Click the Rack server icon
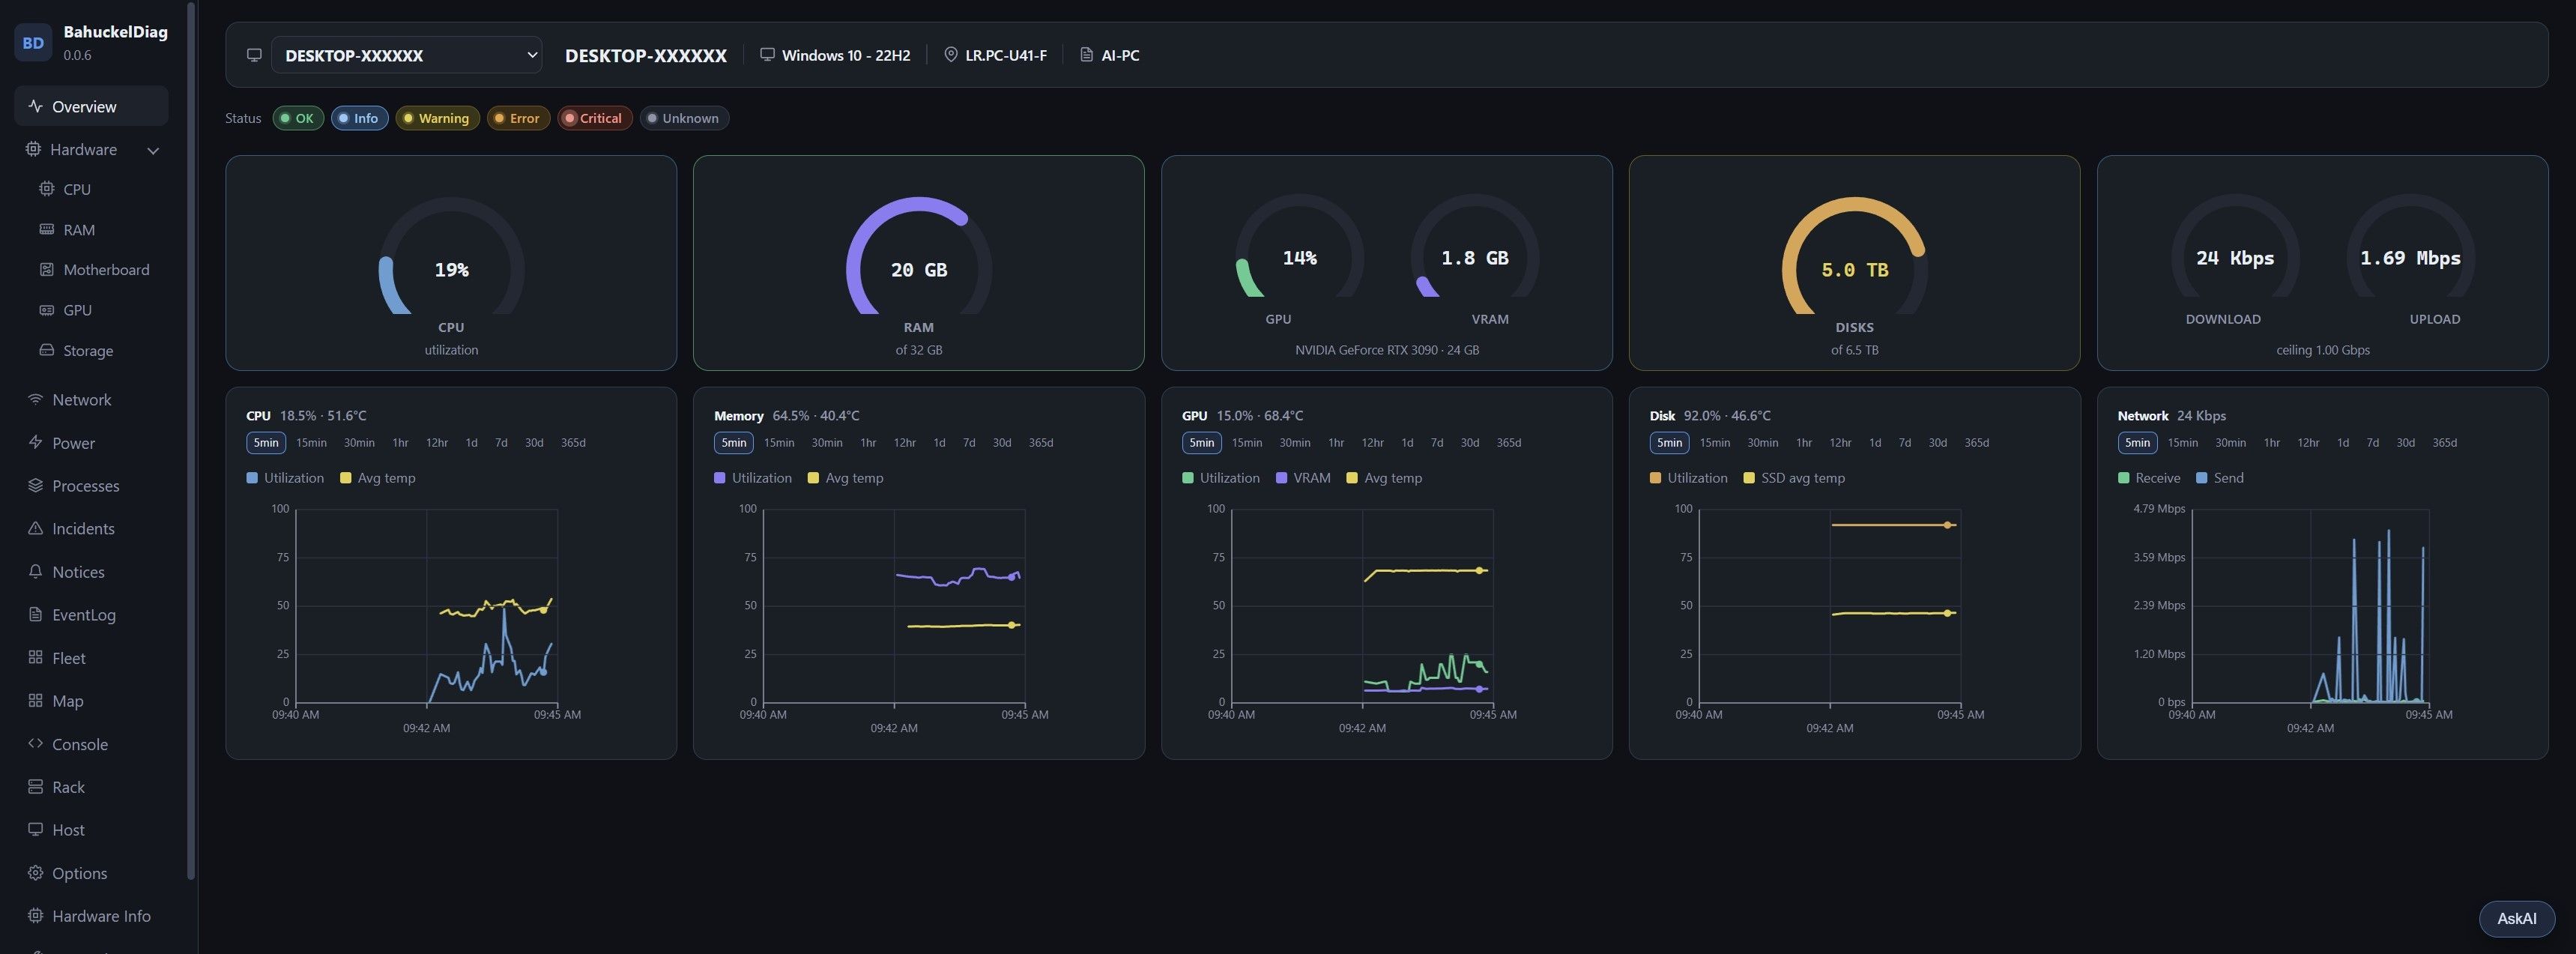2576x954 pixels. pos(35,786)
